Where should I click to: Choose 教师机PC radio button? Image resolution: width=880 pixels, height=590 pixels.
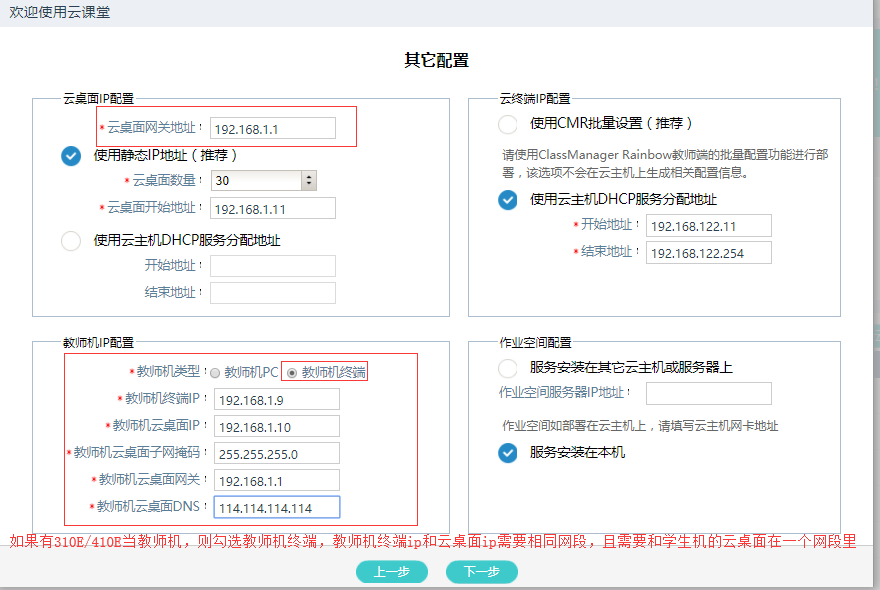(x=215, y=373)
